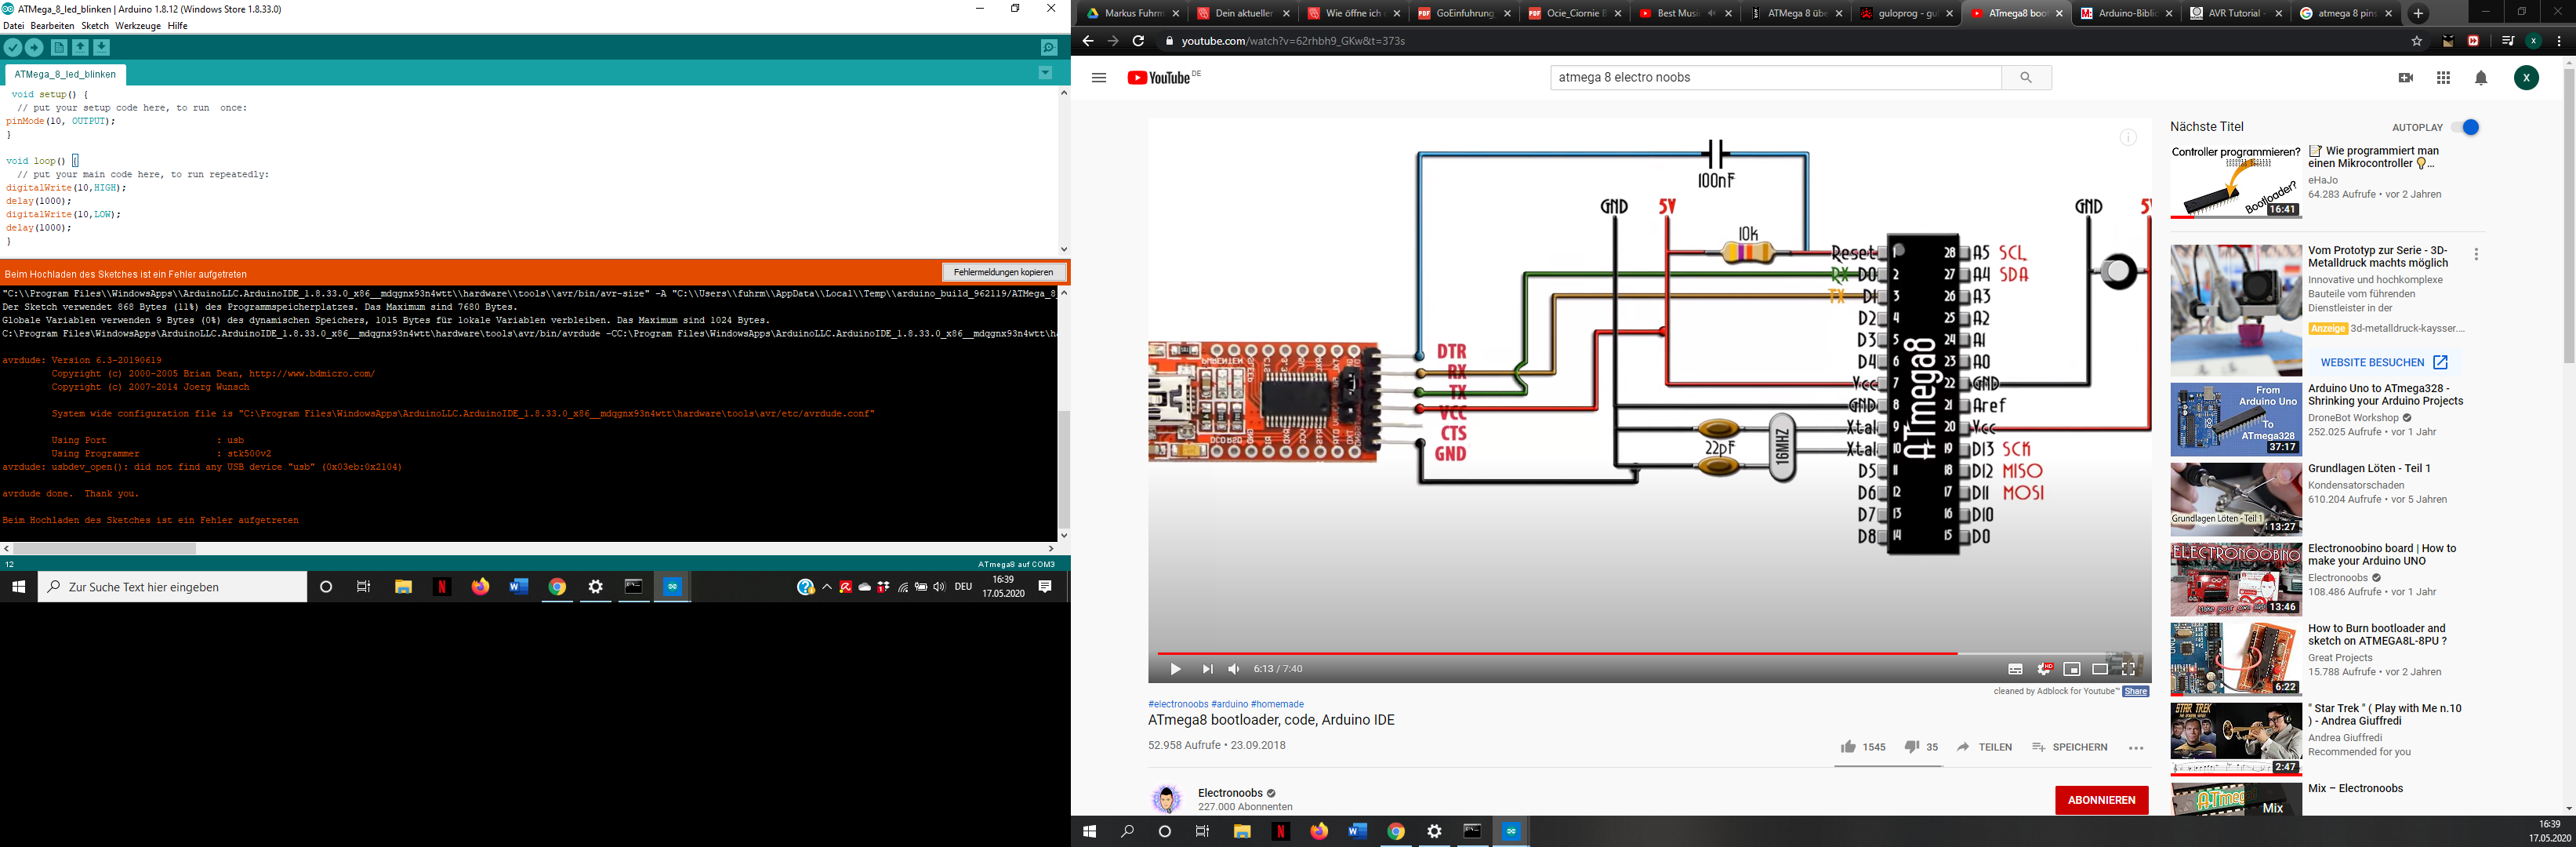2576x847 pixels.
Task: Play the YouTube video
Action: 1175,669
